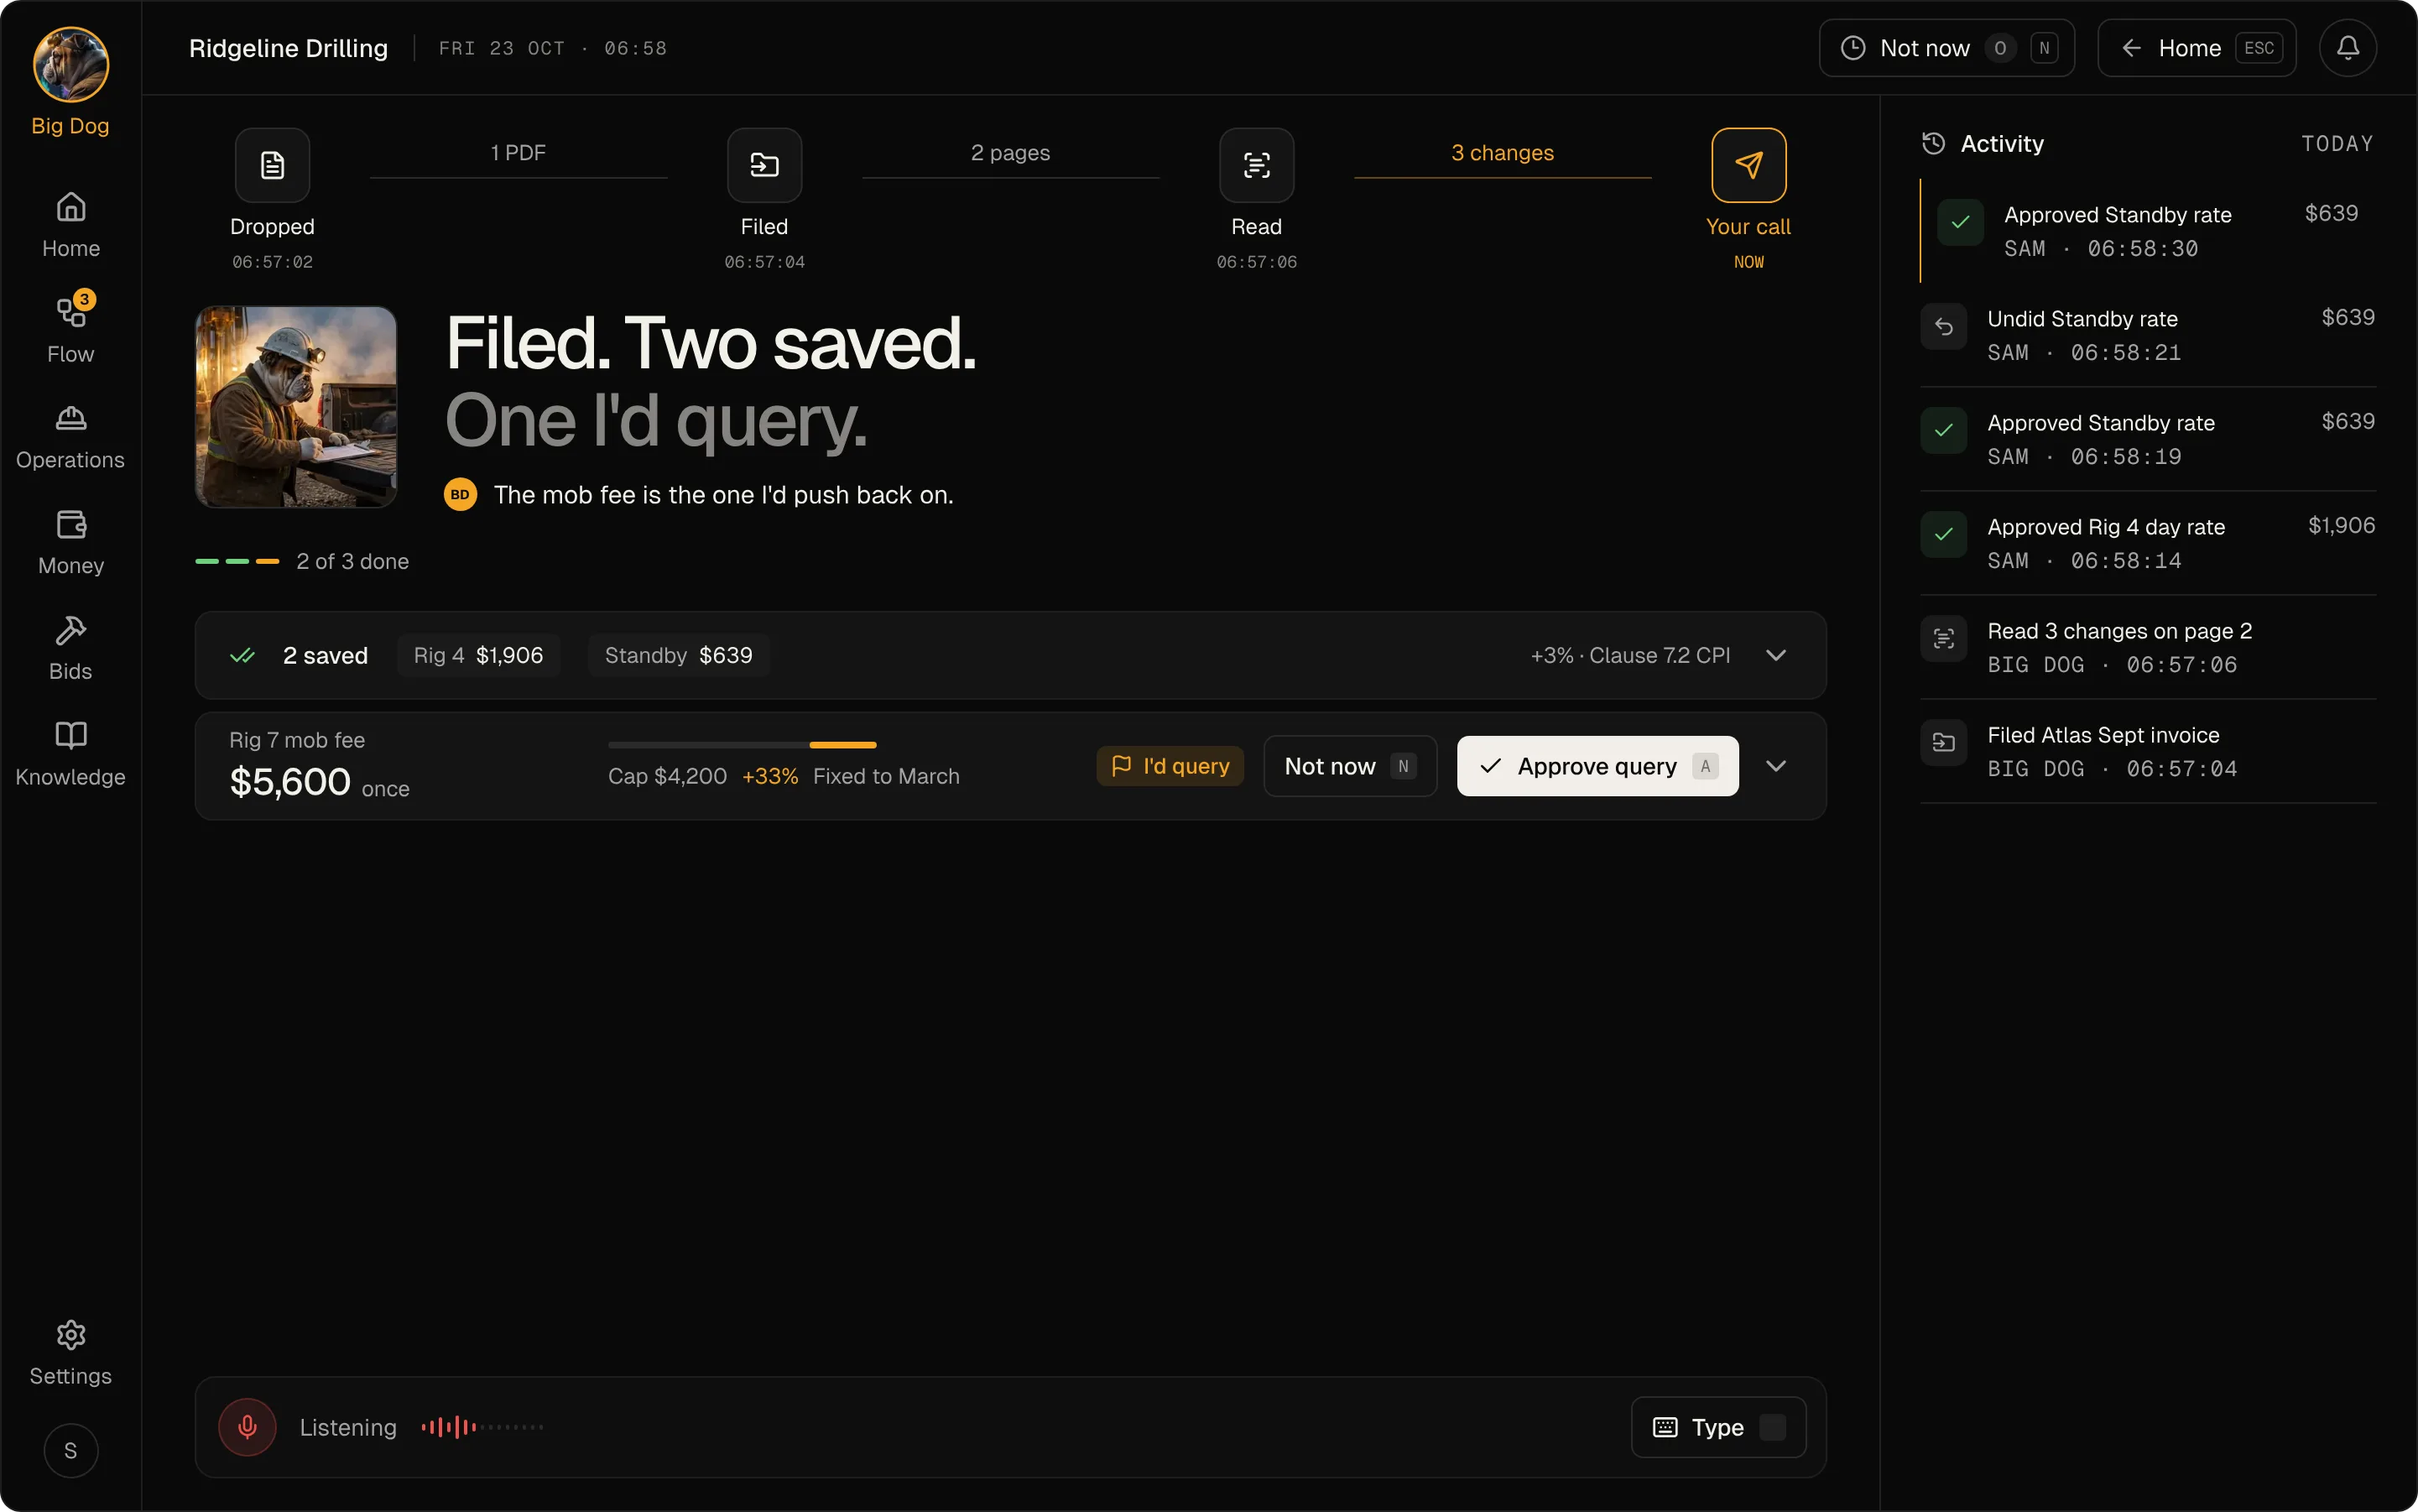The height and width of the screenshot is (1512, 2418).
Task: Open Approved Standby rate at 06:58:30
Action: (x=2148, y=231)
